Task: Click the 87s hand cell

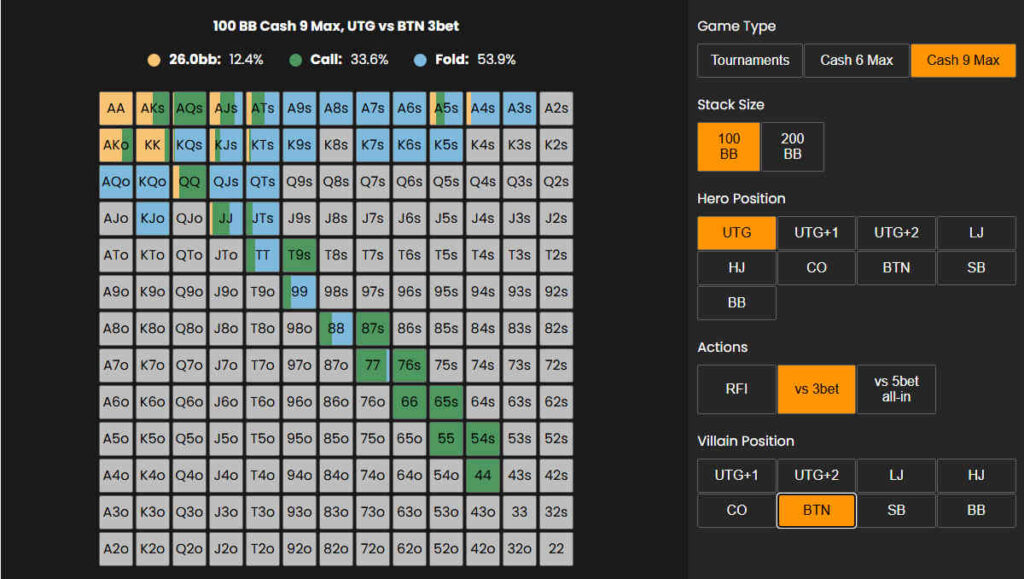Action: (x=373, y=328)
